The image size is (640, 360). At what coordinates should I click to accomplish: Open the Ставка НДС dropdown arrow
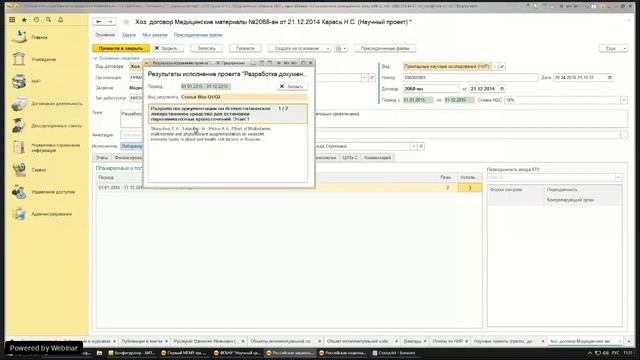624,100
